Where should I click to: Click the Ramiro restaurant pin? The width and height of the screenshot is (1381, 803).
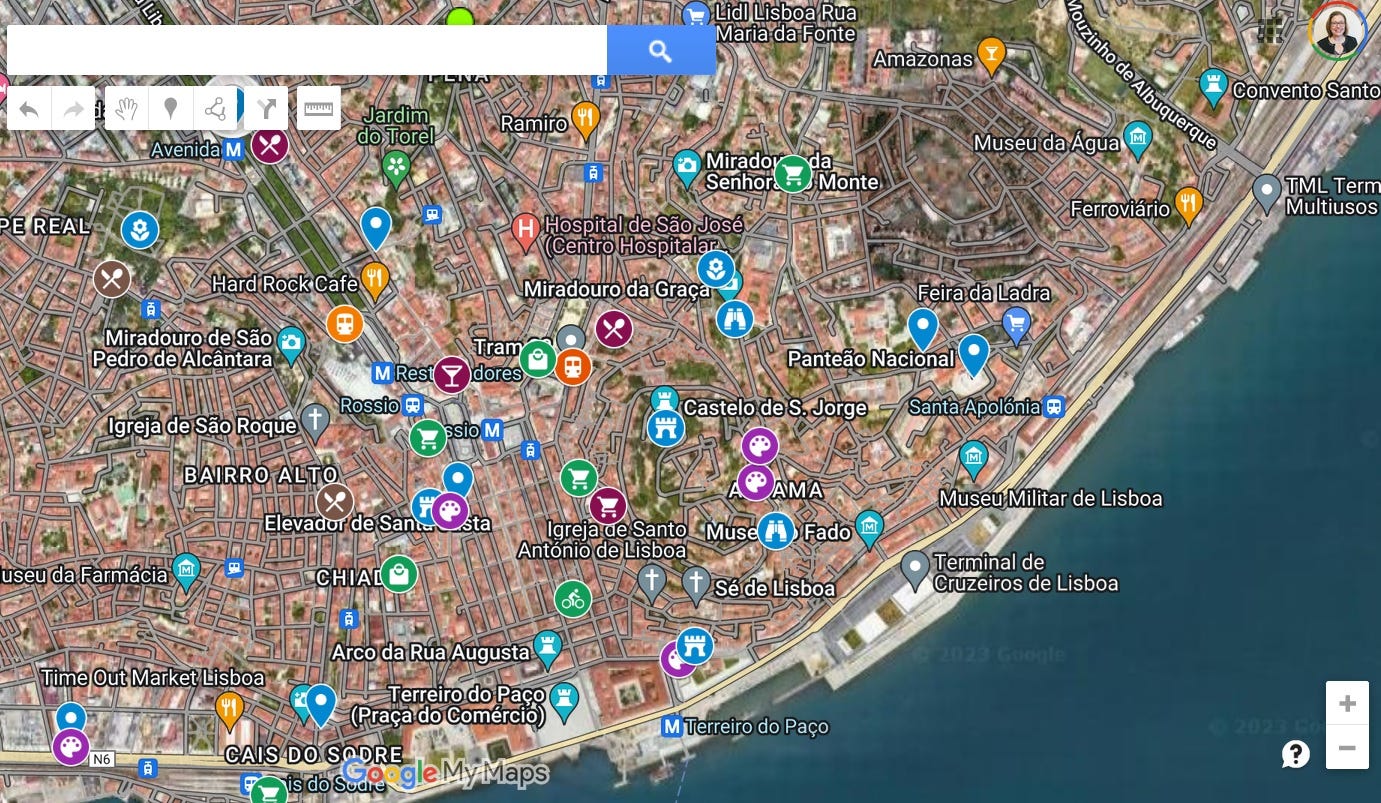tap(585, 120)
